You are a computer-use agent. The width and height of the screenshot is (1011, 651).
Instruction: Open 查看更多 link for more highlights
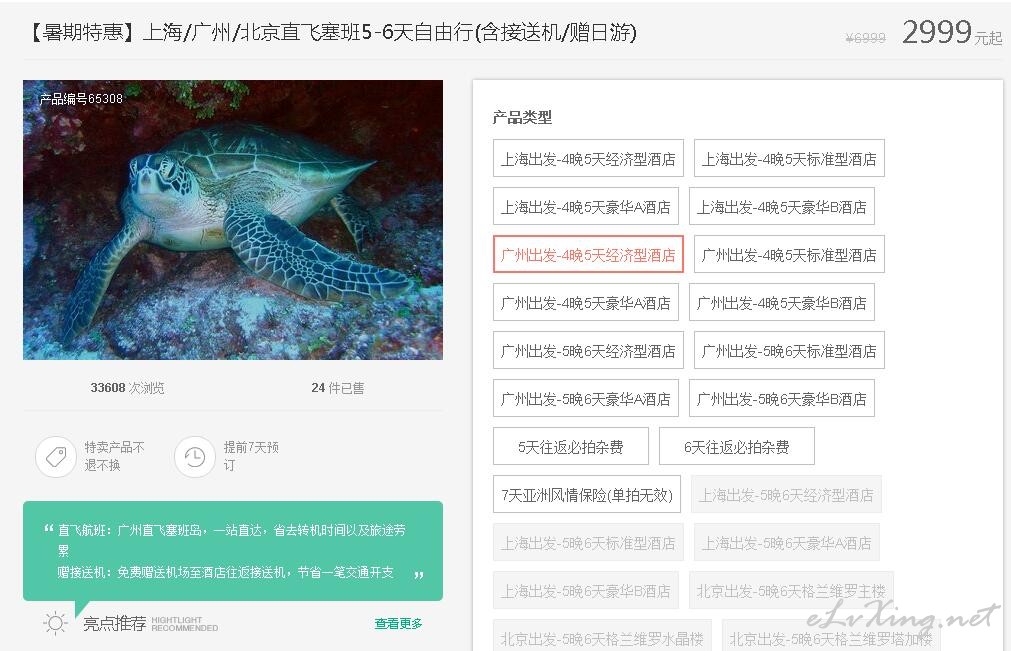point(398,623)
